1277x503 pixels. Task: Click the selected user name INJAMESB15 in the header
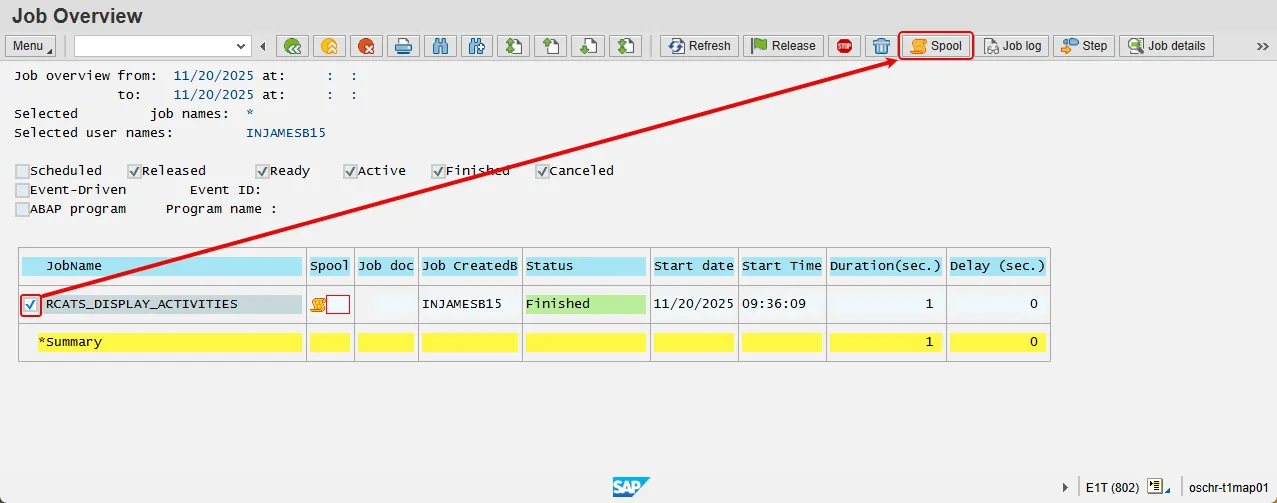click(286, 133)
